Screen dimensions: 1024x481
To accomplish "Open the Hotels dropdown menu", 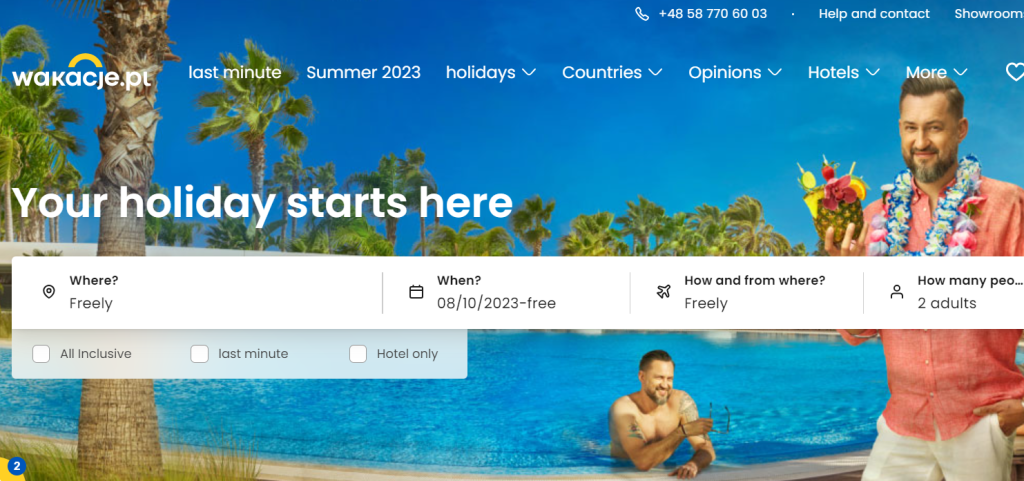I will 844,72.
